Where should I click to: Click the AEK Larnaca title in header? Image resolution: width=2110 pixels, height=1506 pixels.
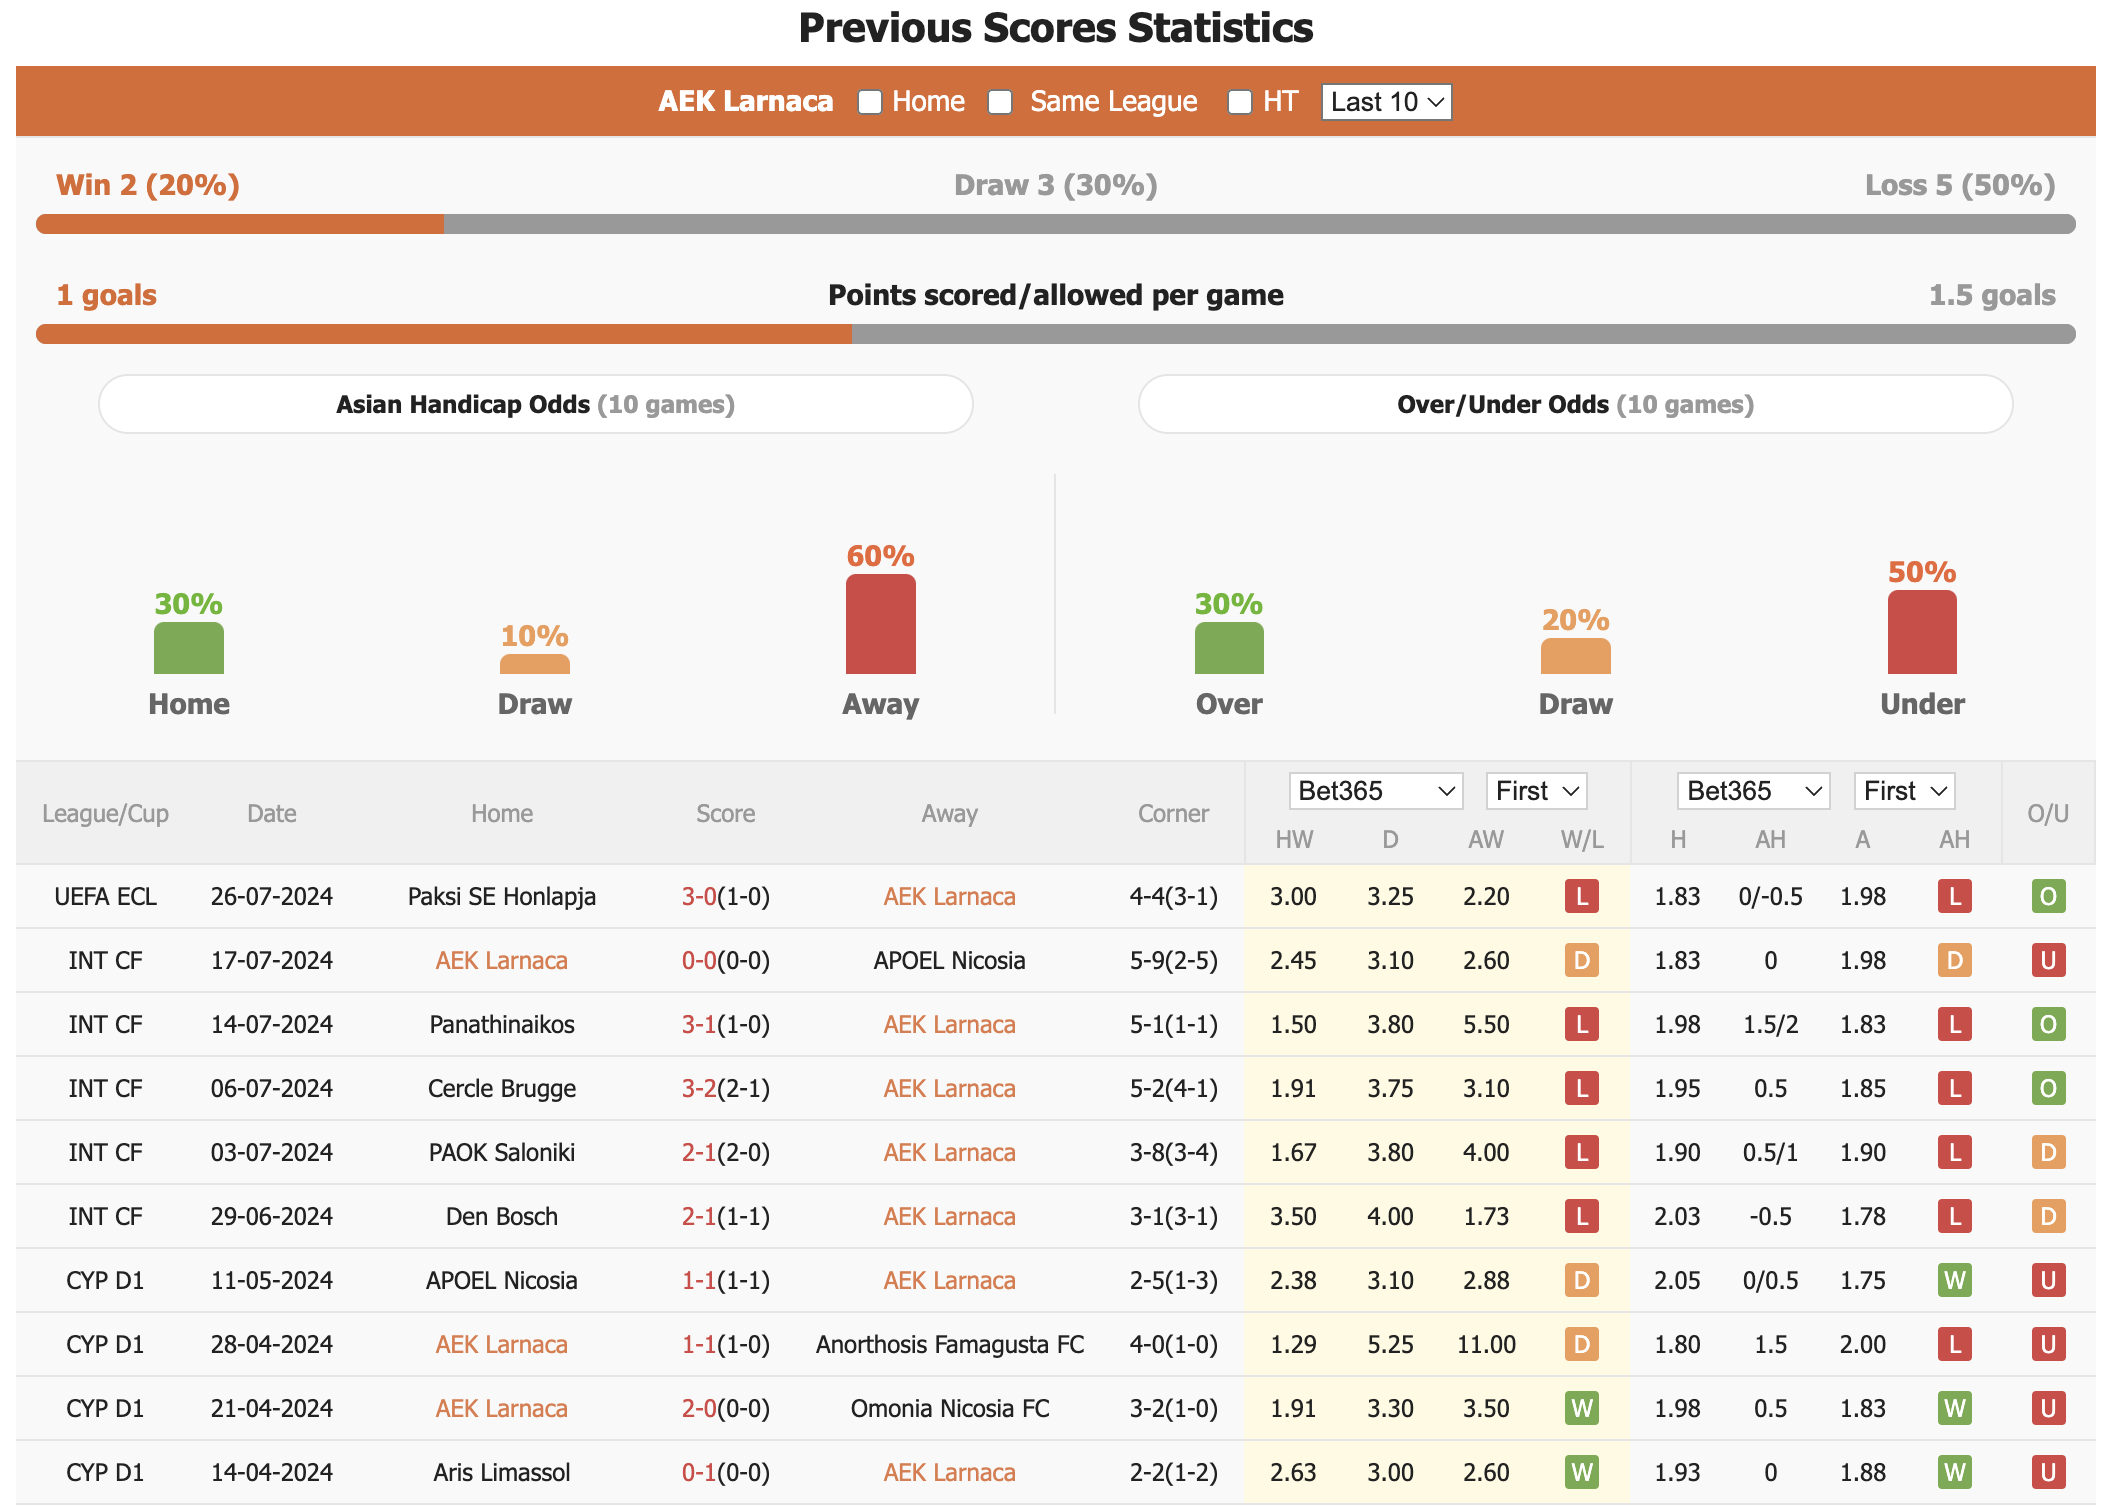click(745, 102)
